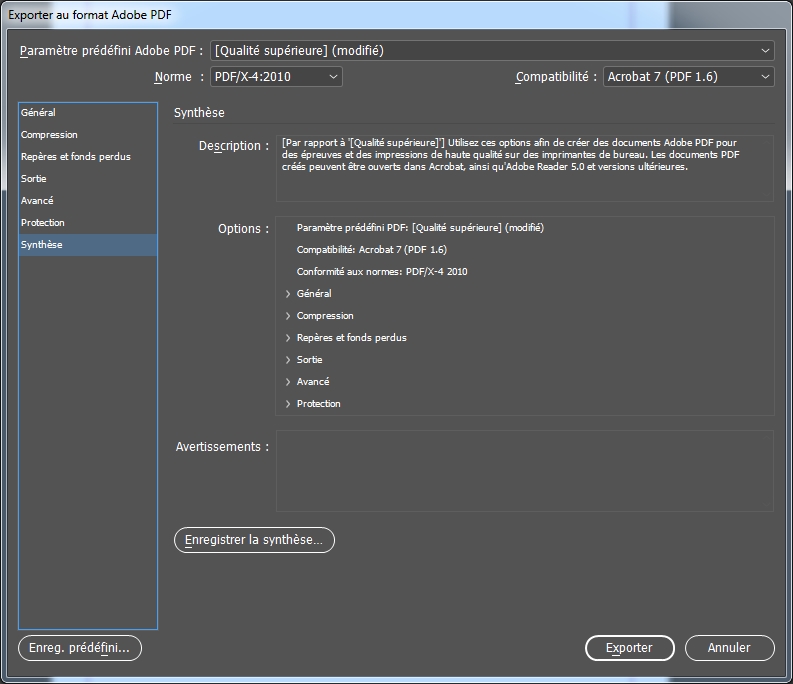The width and height of the screenshot is (793, 684).
Task: Expand the Protection chevron in Options
Action: click(x=288, y=404)
